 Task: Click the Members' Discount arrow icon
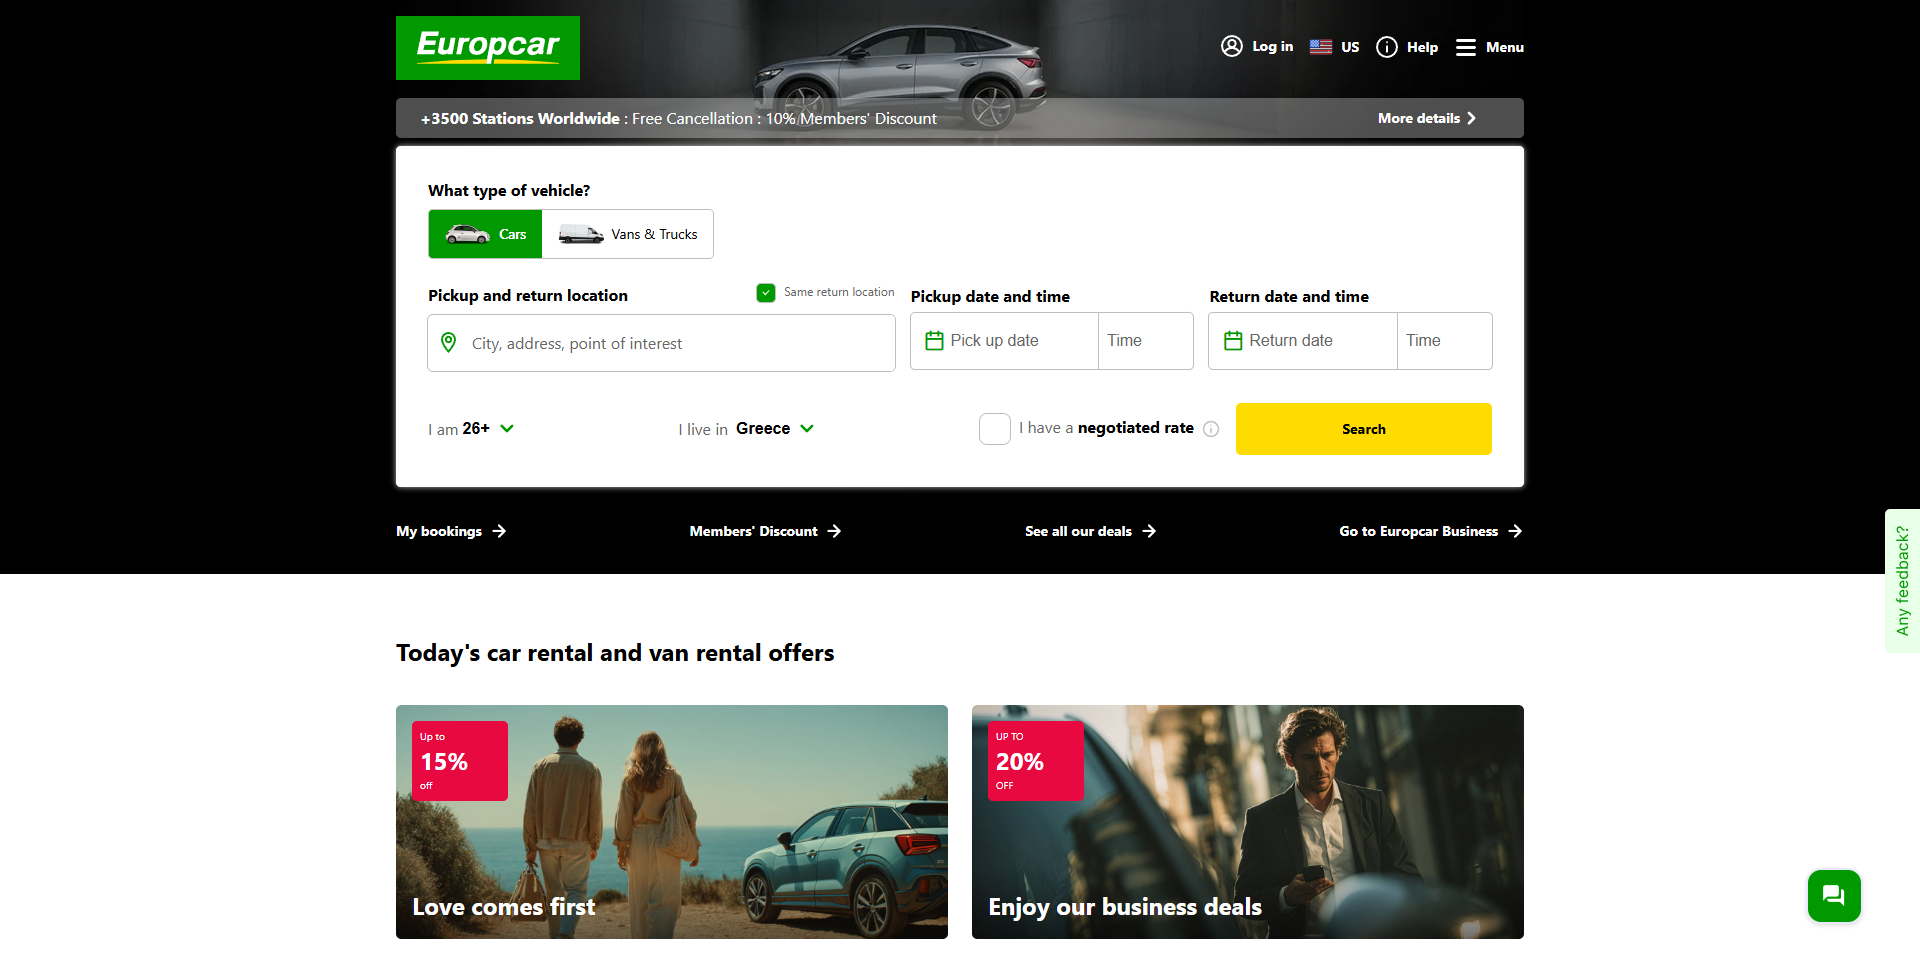tap(834, 531)
